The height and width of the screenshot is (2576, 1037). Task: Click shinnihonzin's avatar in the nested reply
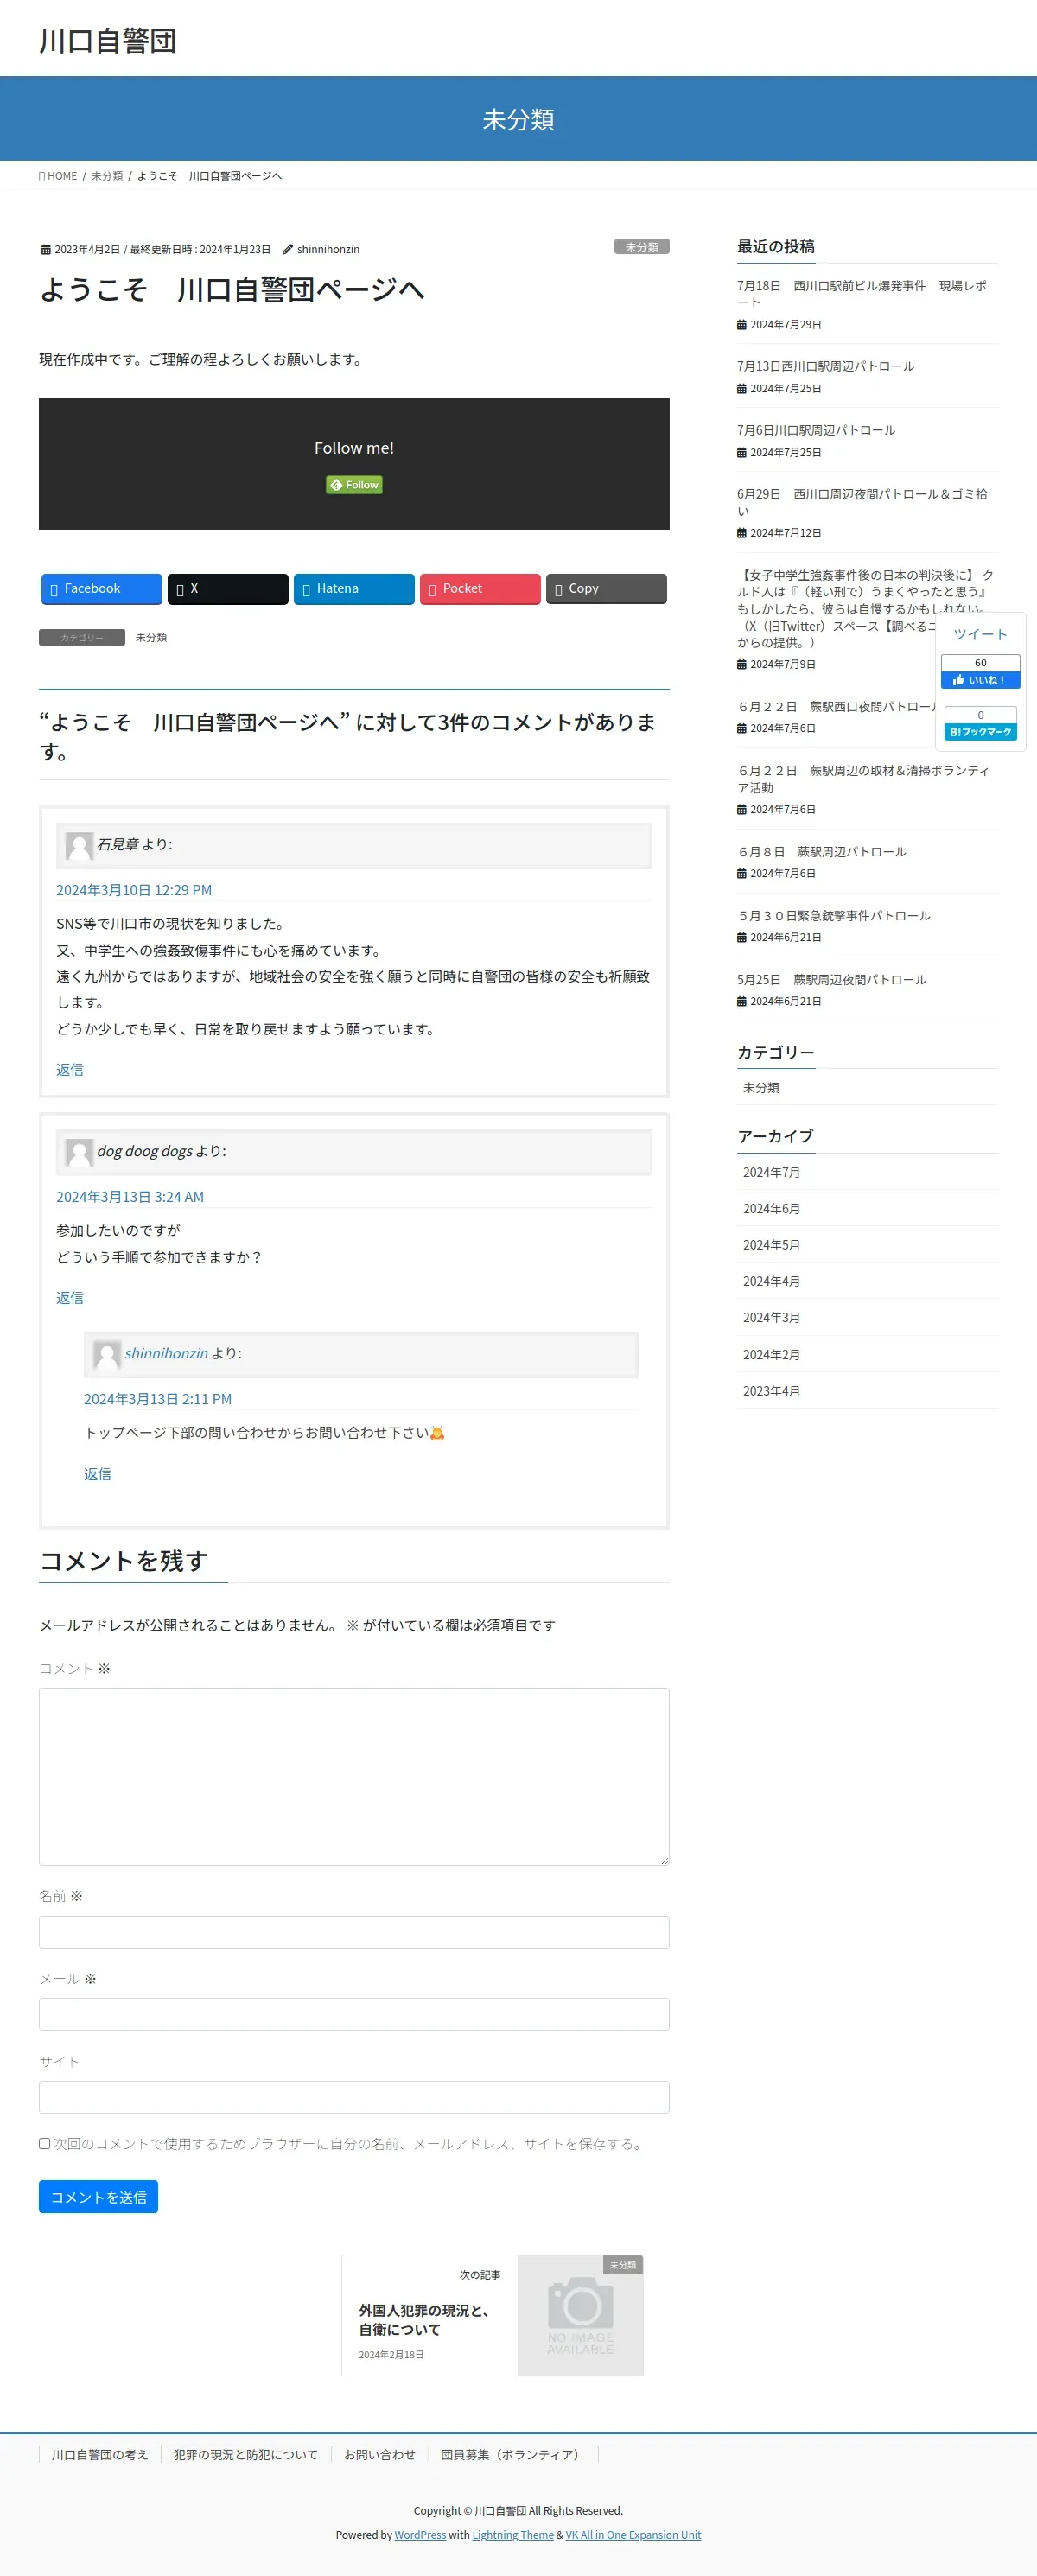tap(107, 1355)
